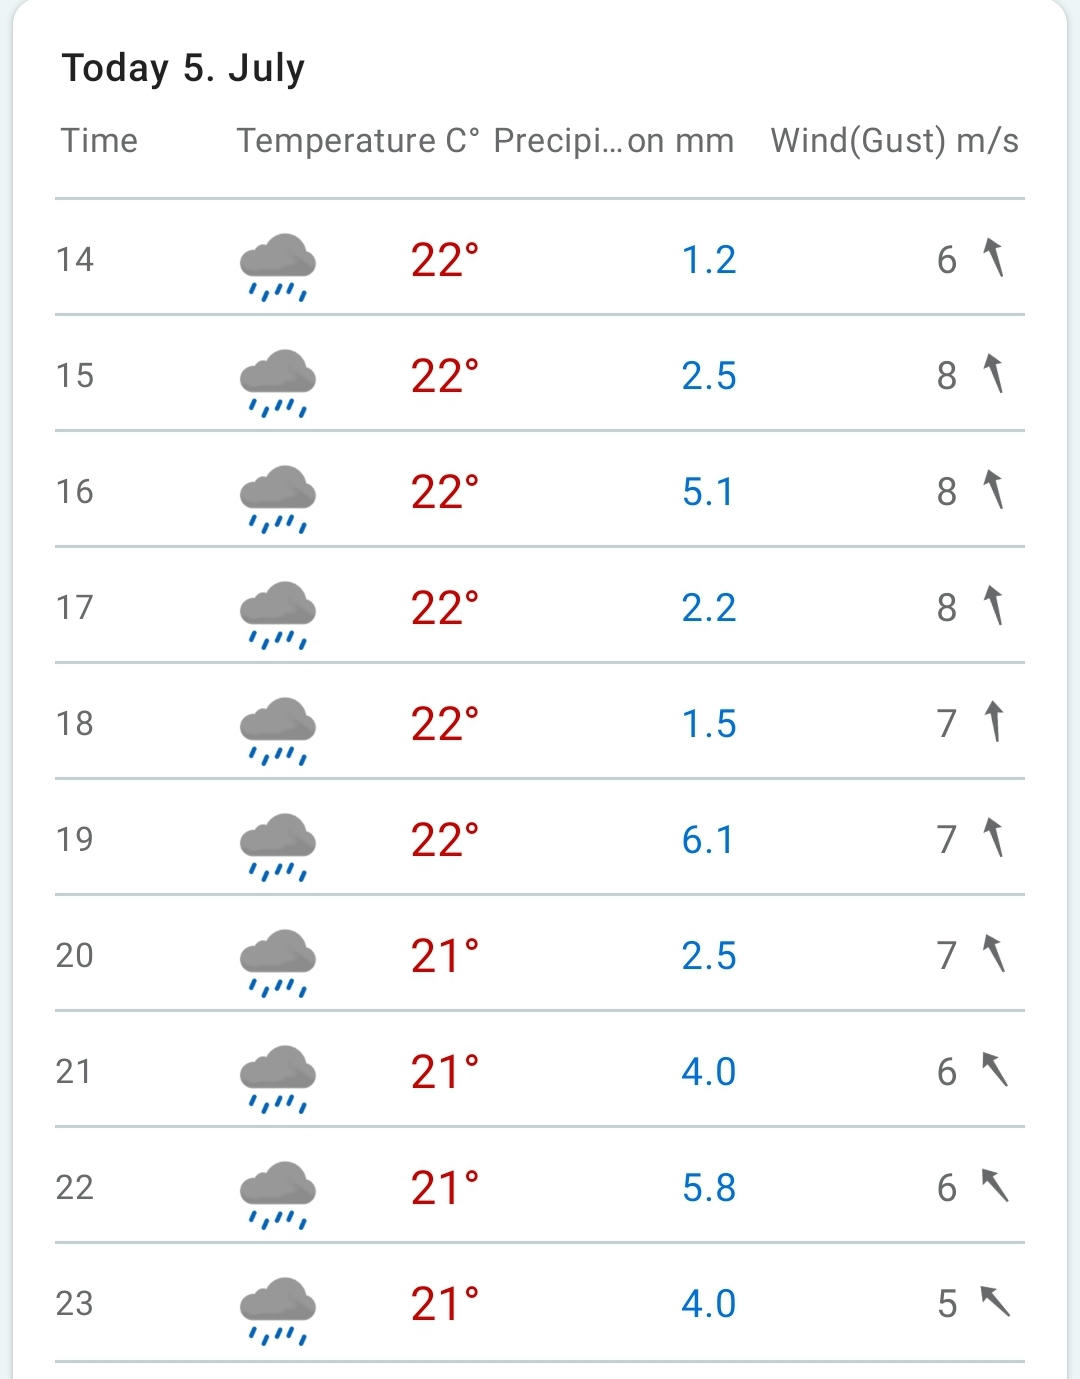Click the 22° temperature at hour 17
Image resolution: width=1080 pixels, height=1379 pixels.
[444, 608]
